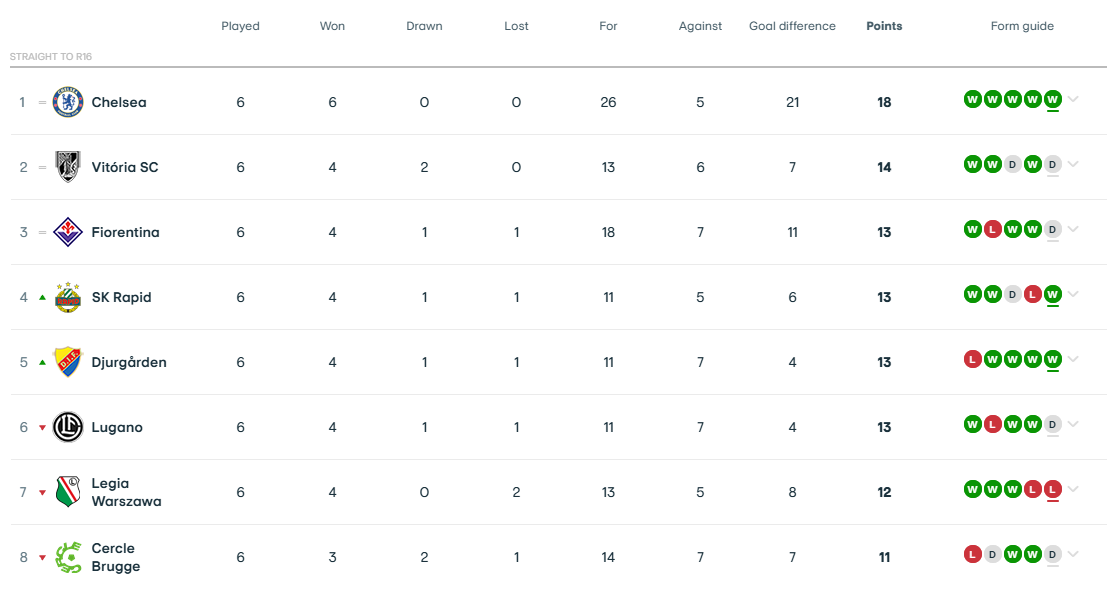Click the Lost column header
Screen dimensions: 1107x591
pos(516,26)
